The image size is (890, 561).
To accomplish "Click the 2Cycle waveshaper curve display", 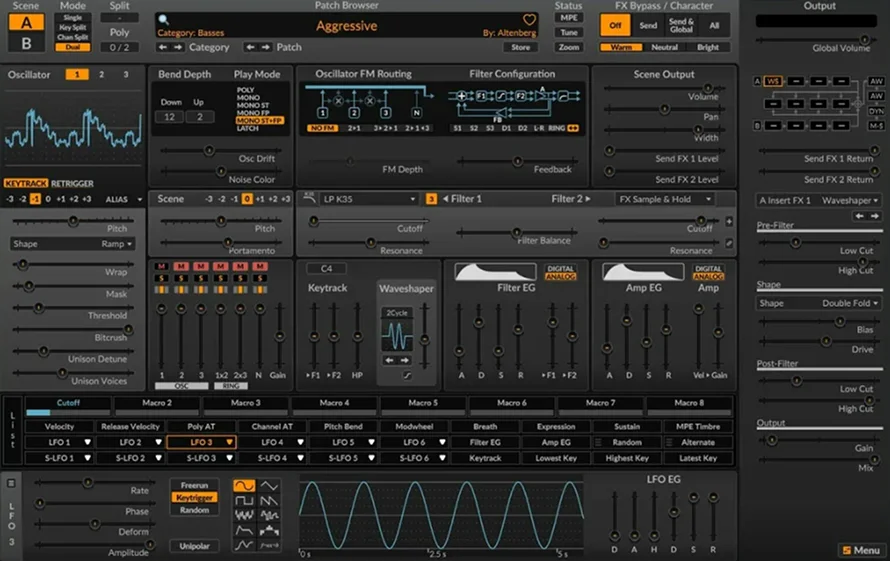I will (x=398, y=335).
